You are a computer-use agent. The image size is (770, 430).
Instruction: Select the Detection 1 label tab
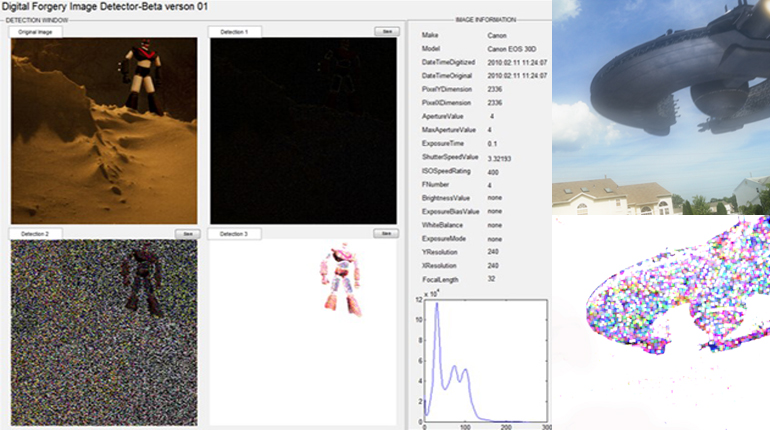pyautogui.click(x=235, y=32)
